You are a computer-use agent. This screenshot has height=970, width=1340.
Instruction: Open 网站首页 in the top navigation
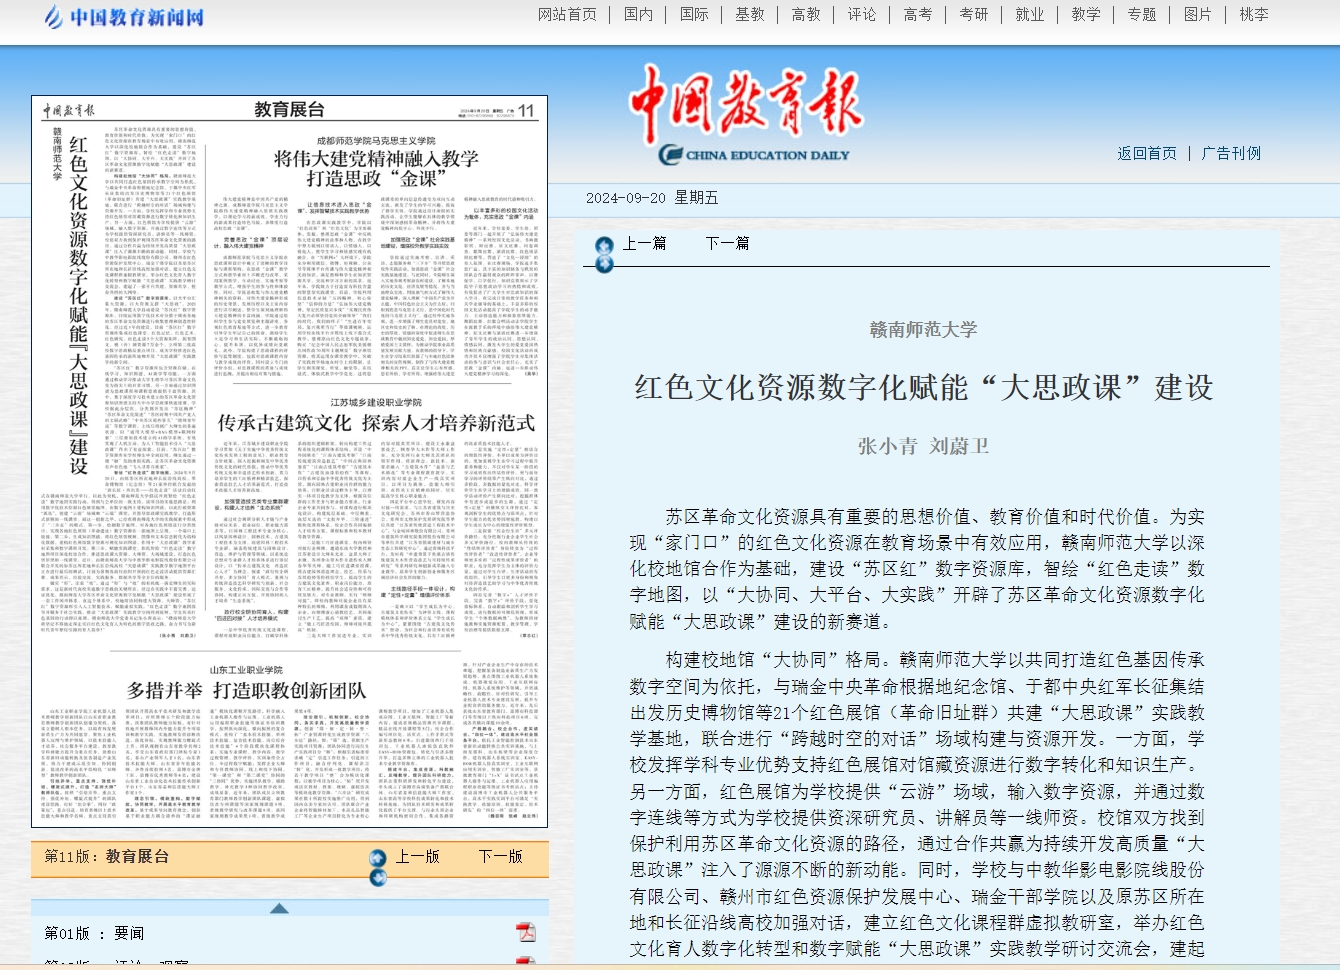coord(567,14)
